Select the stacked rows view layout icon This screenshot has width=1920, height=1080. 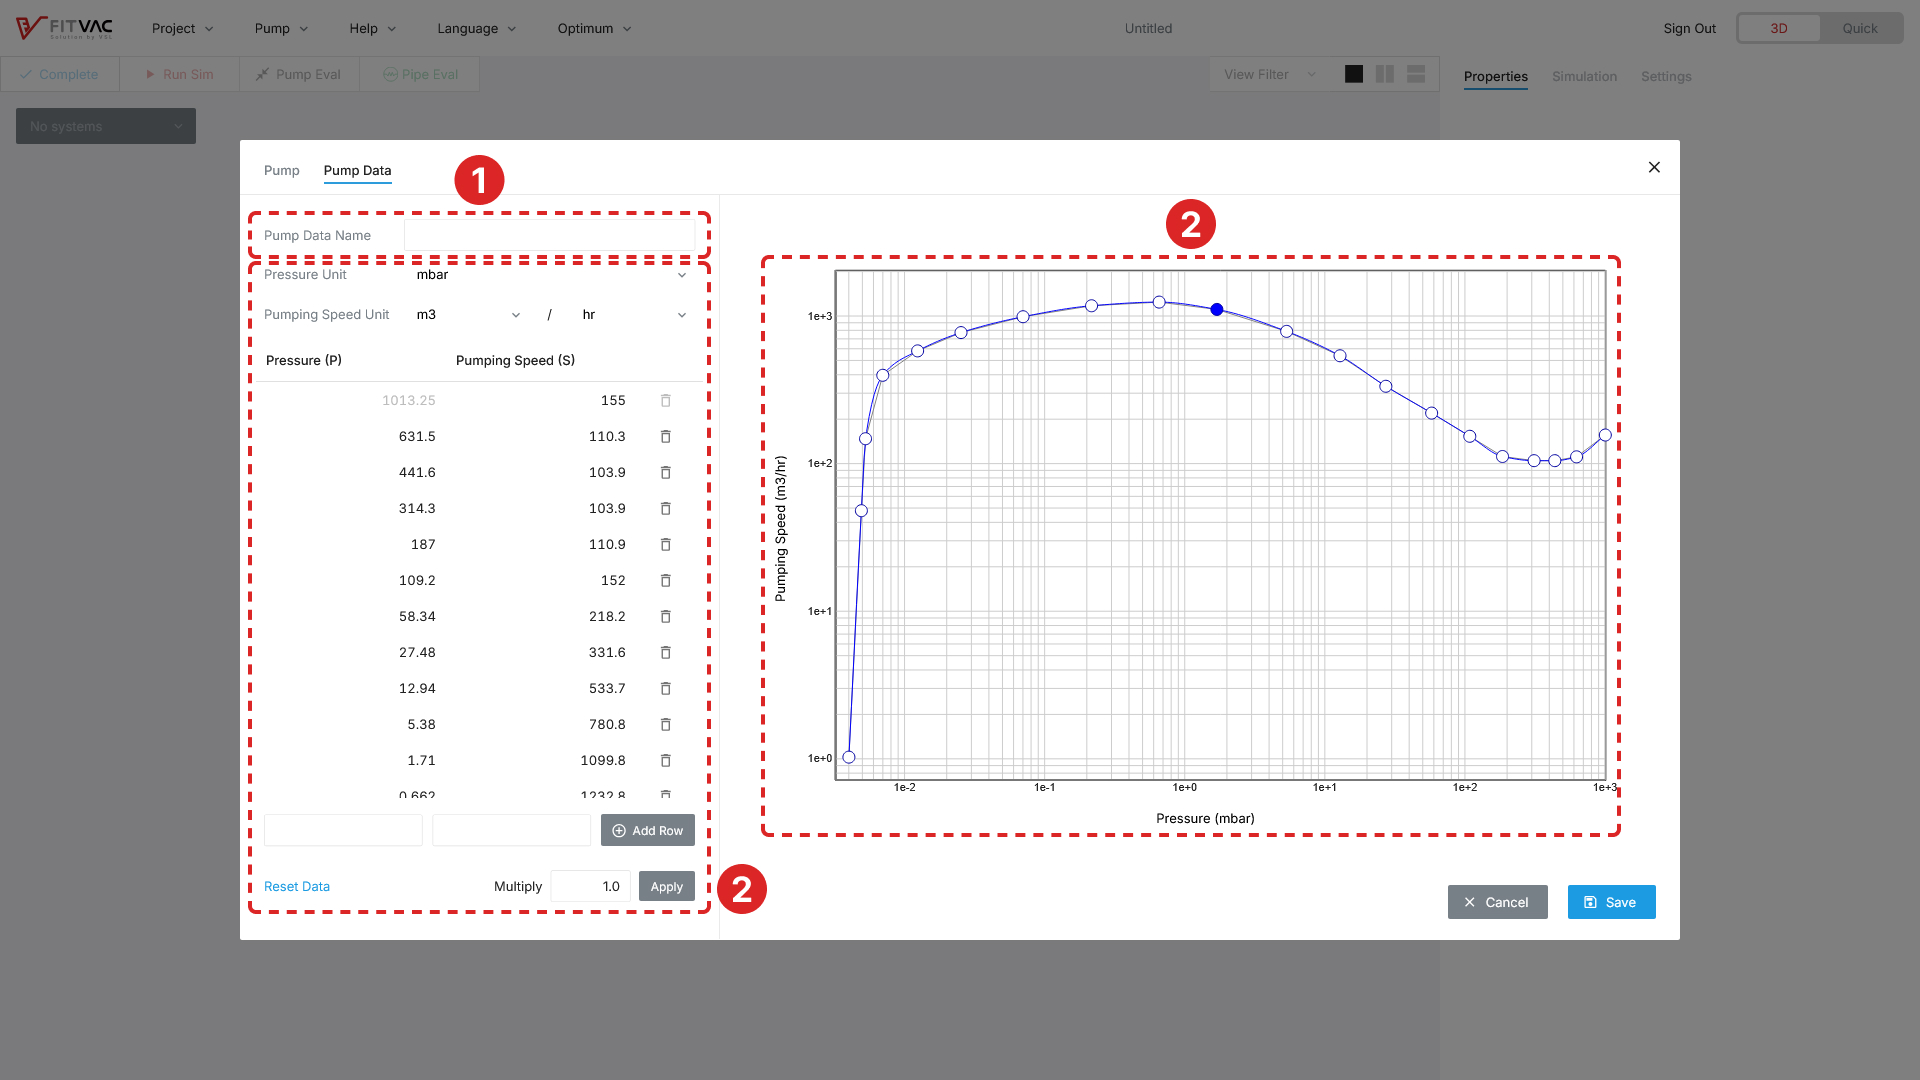click(x=1416, y=74)
